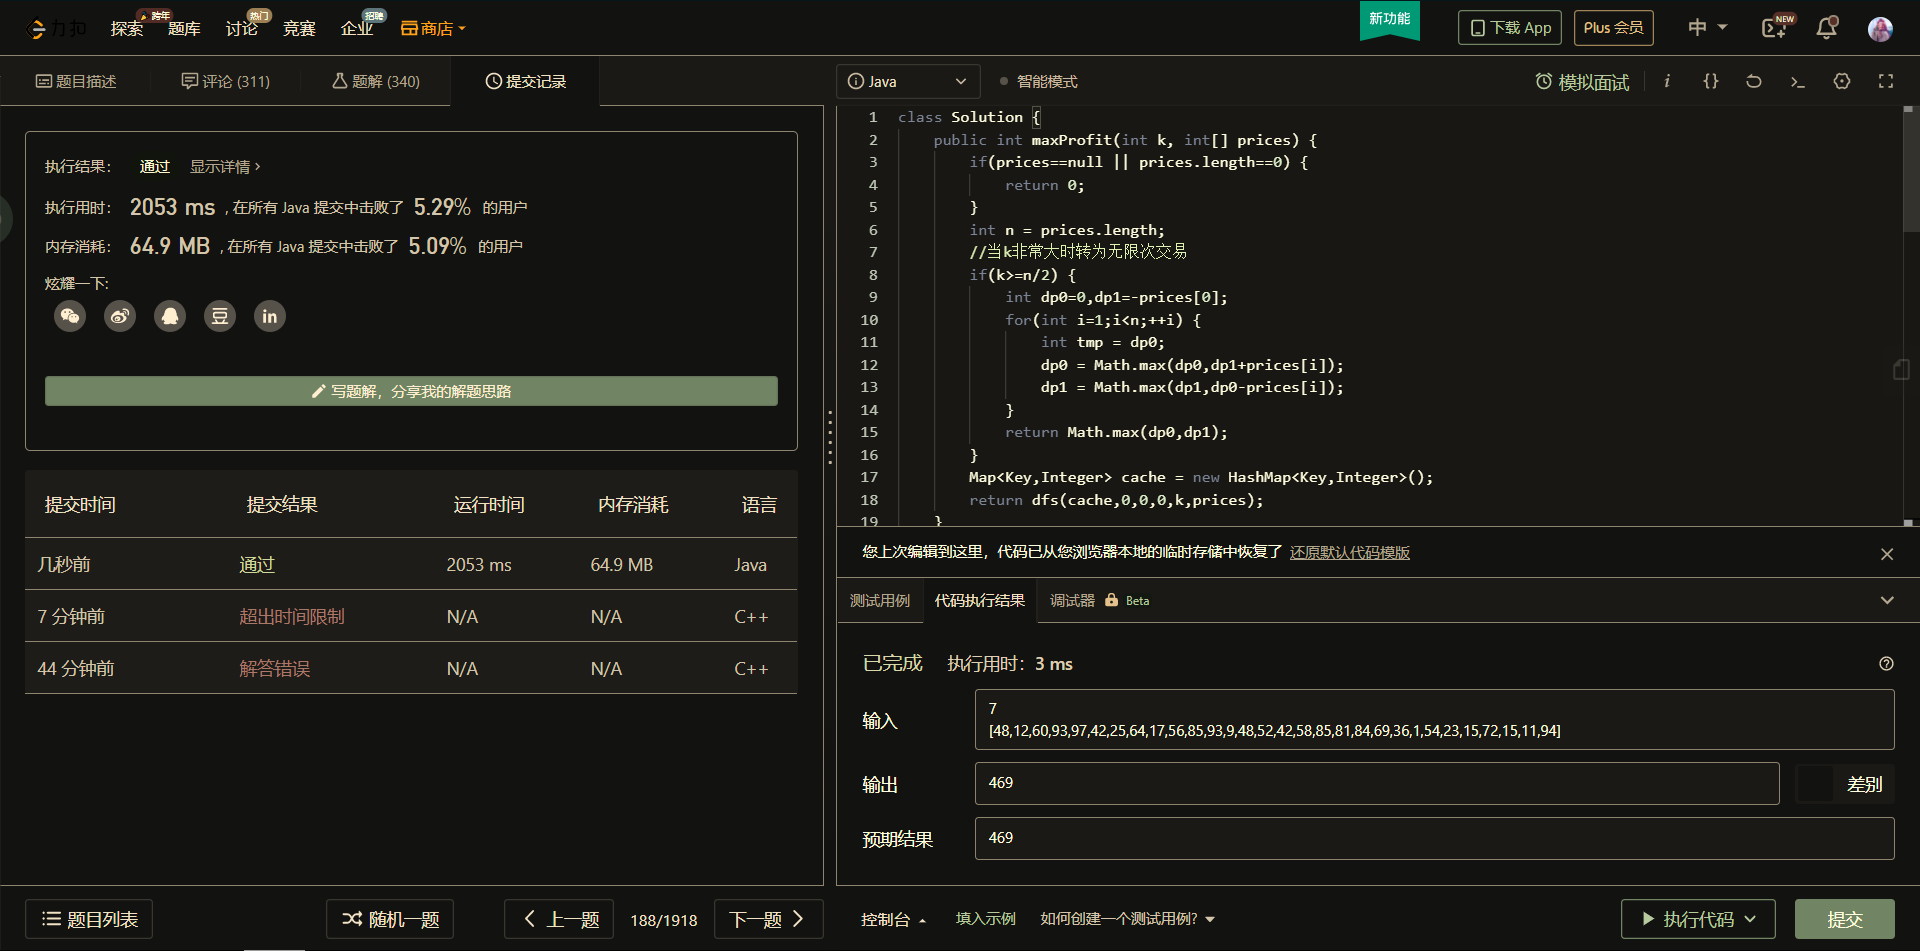The height and width of the screenshot is (951, 1920).
Task: Click the panel divider drag handle
Action: (830, 437)
